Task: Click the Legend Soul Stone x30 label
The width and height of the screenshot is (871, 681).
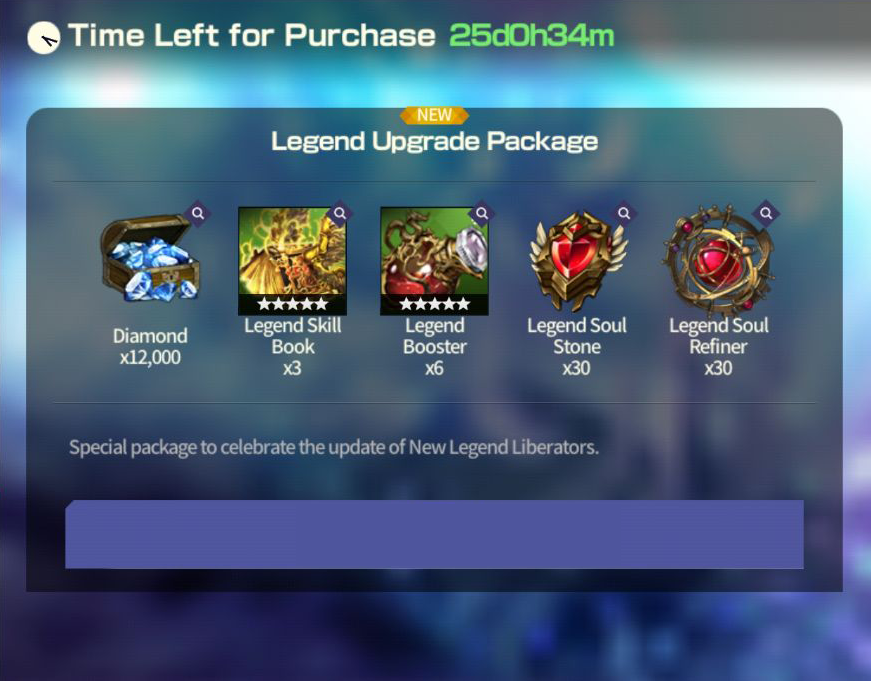Action: pyautogui.click(x=577, y=347)
